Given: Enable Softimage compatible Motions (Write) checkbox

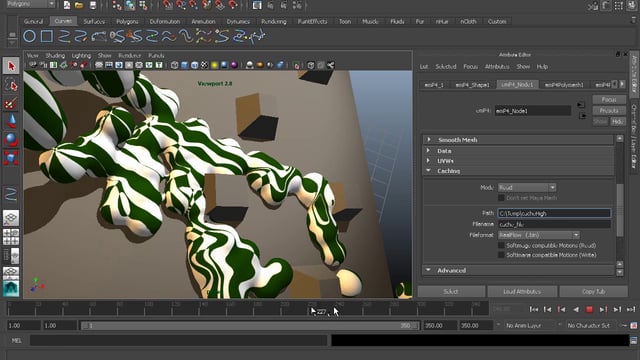Looking at the screenshot, I should pos(501,255).
